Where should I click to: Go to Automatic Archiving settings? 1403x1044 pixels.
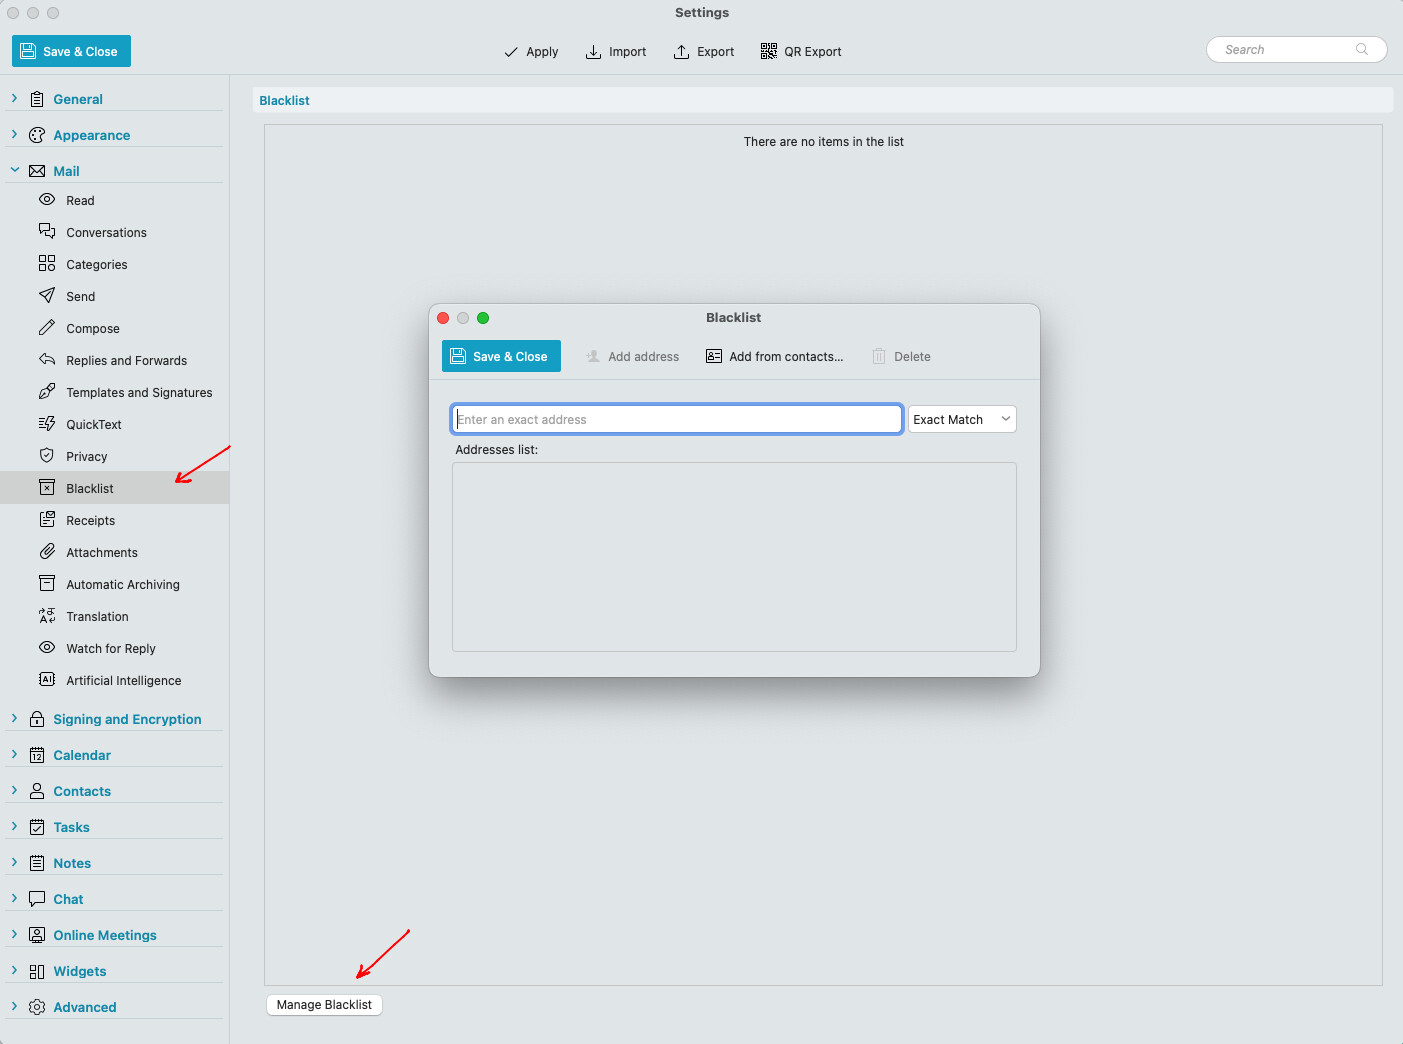click(x=125, y=584)
